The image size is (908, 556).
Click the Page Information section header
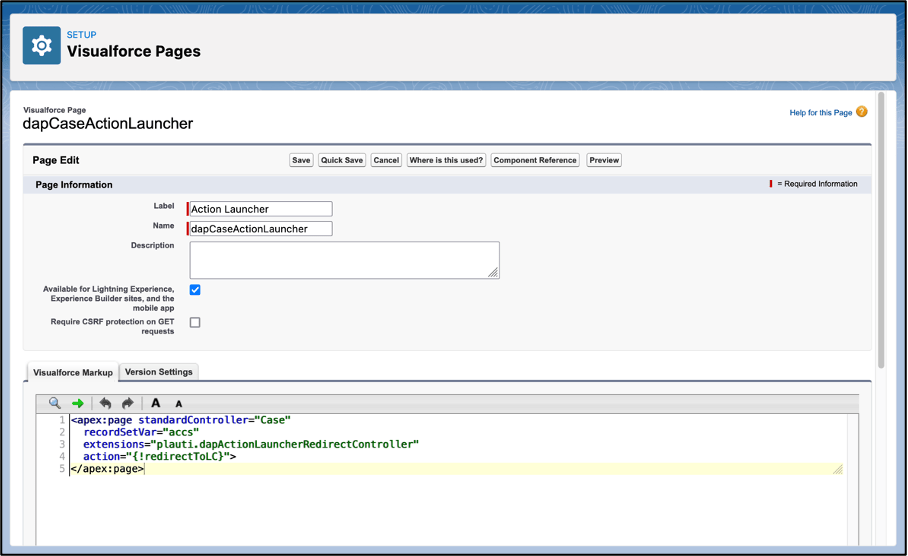point(74,185)
